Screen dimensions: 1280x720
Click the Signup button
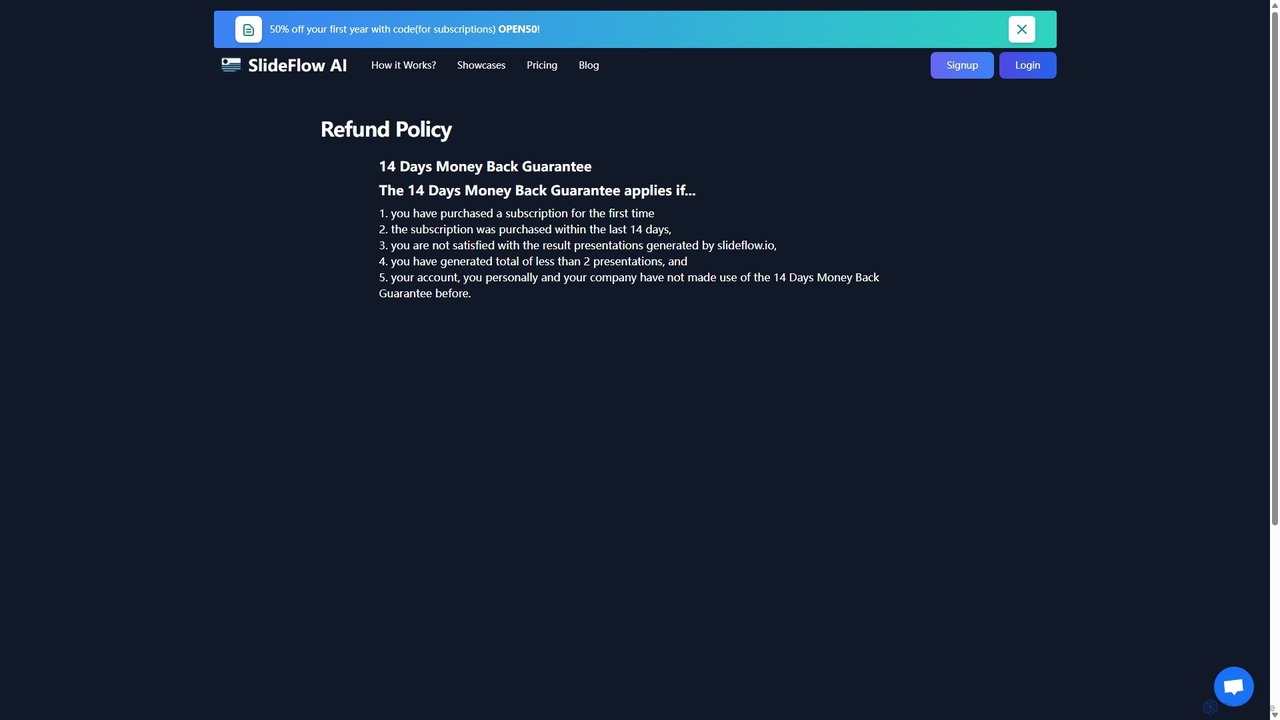coord(962,65)
